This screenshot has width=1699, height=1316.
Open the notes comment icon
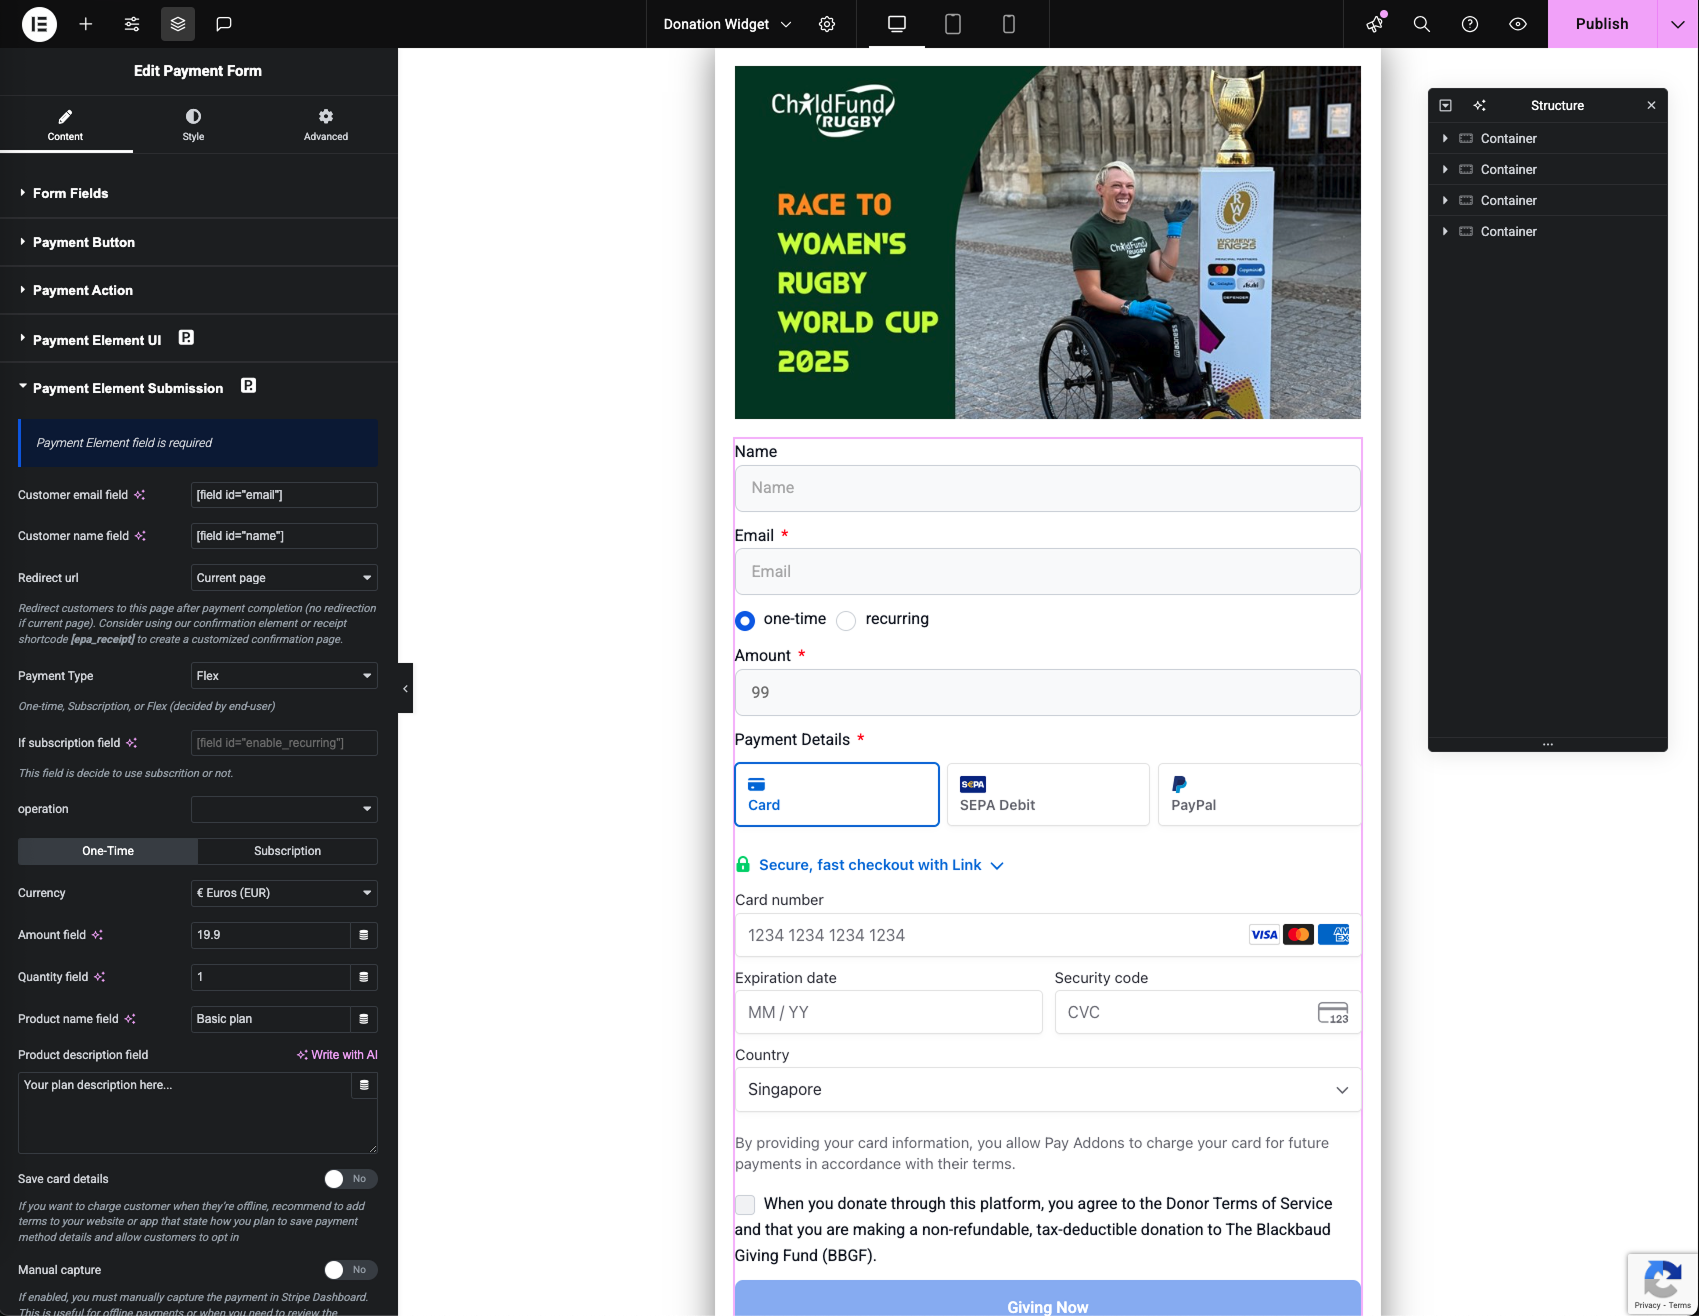coord(224,24)
